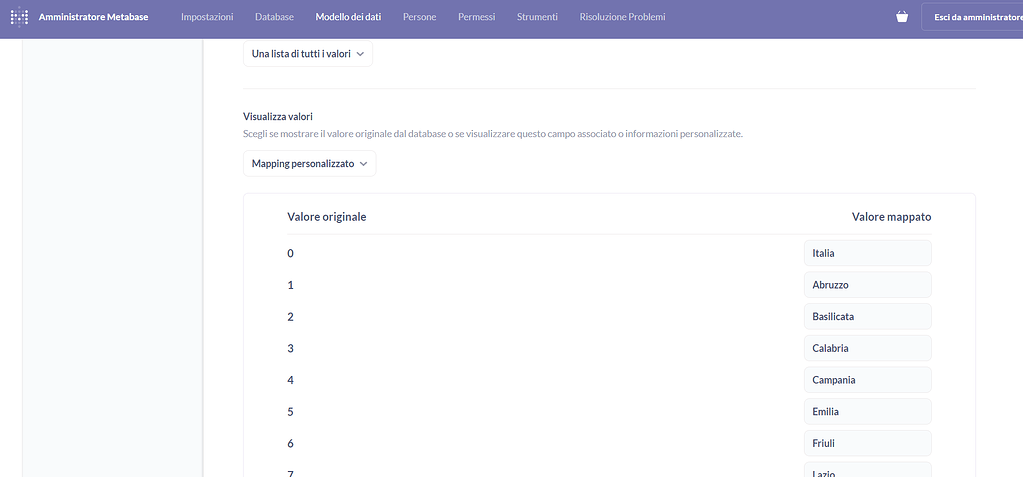The height and width of the screenshot is (477, 1023).
Task: Click Esci da amministratore button
Action: click(972, 17)
